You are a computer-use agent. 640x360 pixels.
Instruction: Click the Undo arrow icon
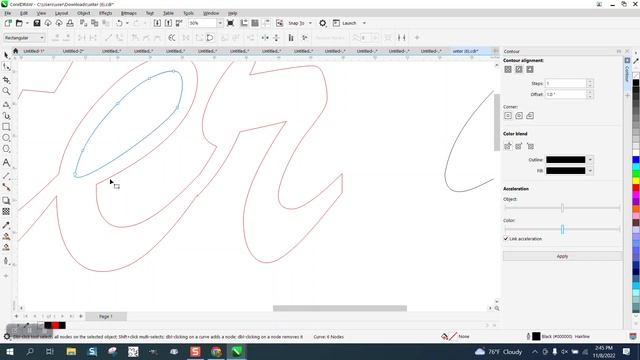pyautogui.click(x=119, y=23)
